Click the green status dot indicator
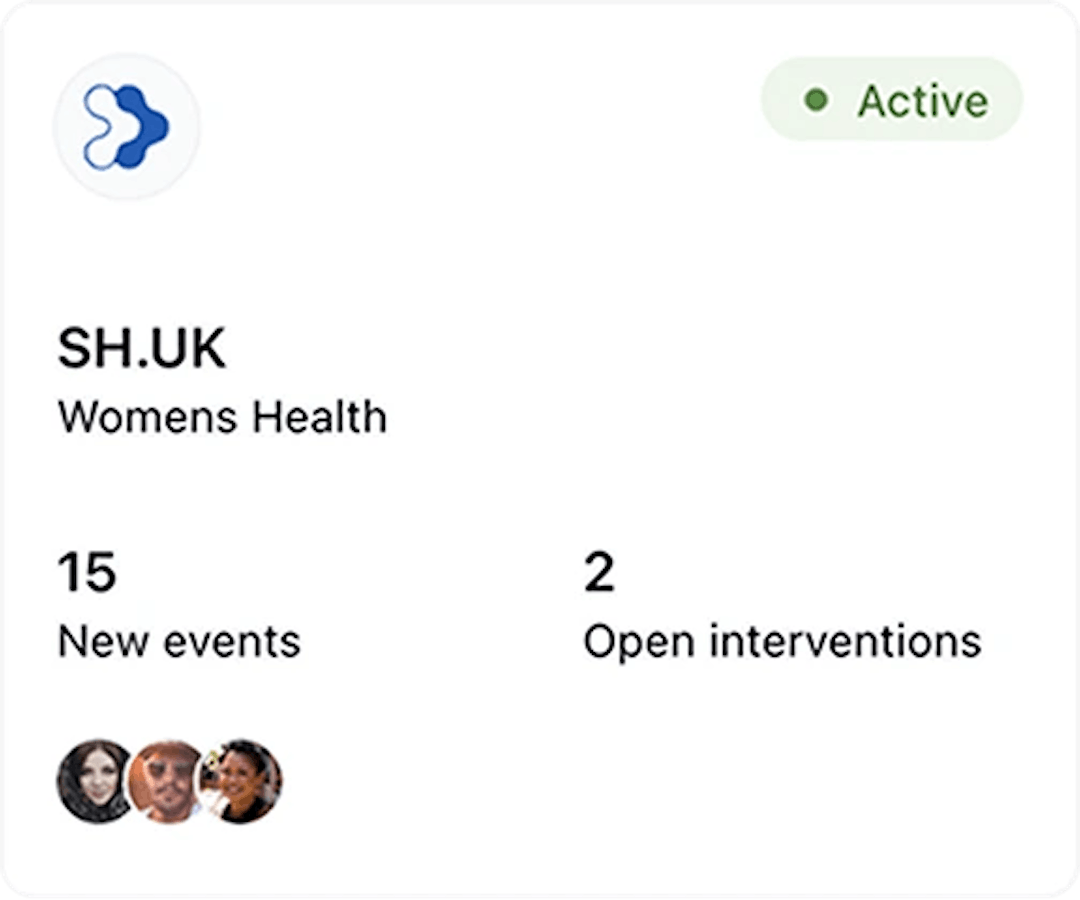This screenshot has height=900, width=1080. tap(817, 100)
